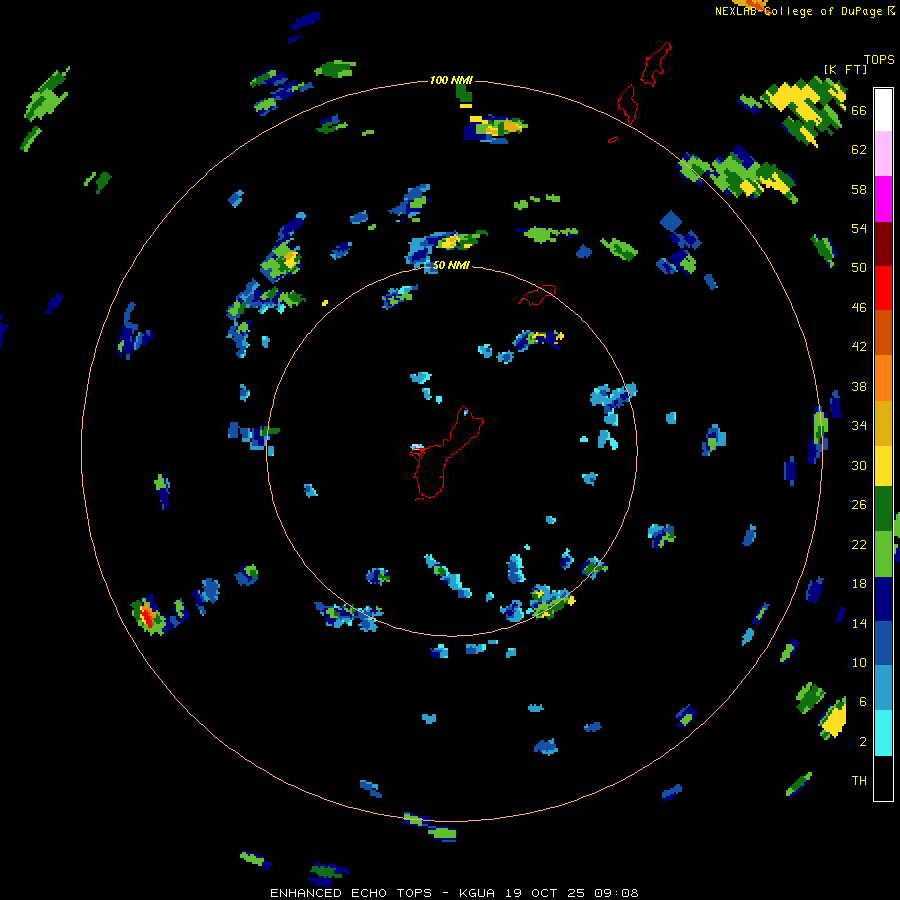Click the 62 value on the legend
Viewport: 900px width, 900px height.
coord(859,150)
